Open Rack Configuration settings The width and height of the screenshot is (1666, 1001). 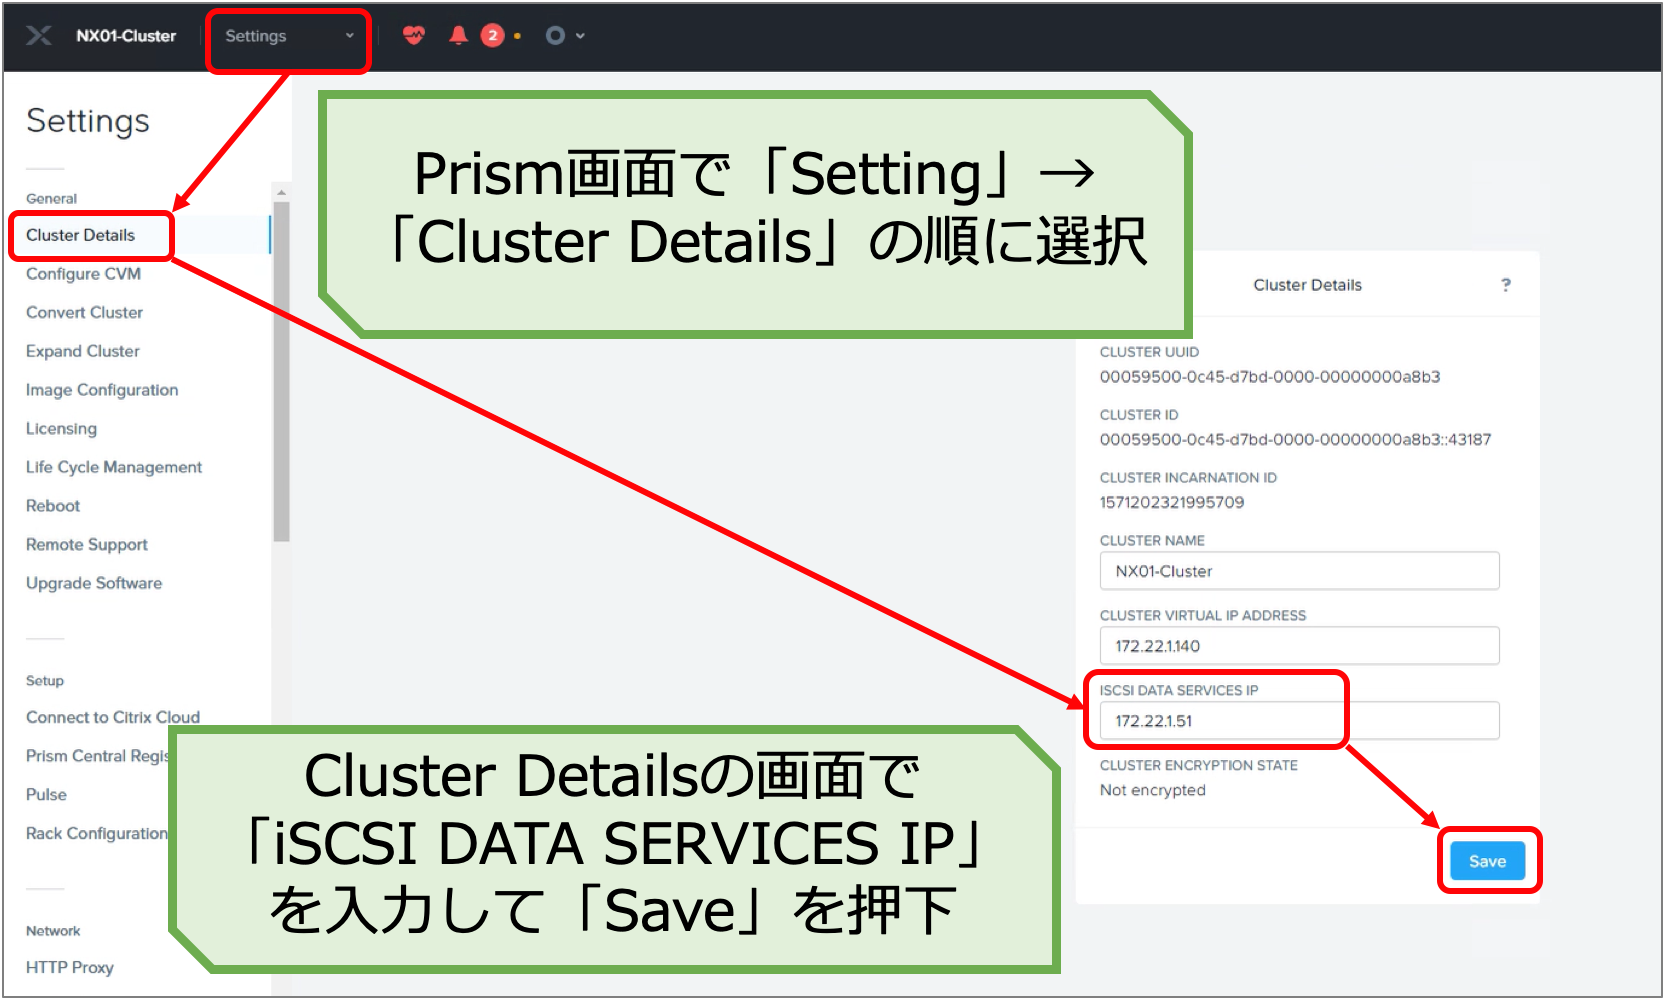click(97, 833)
